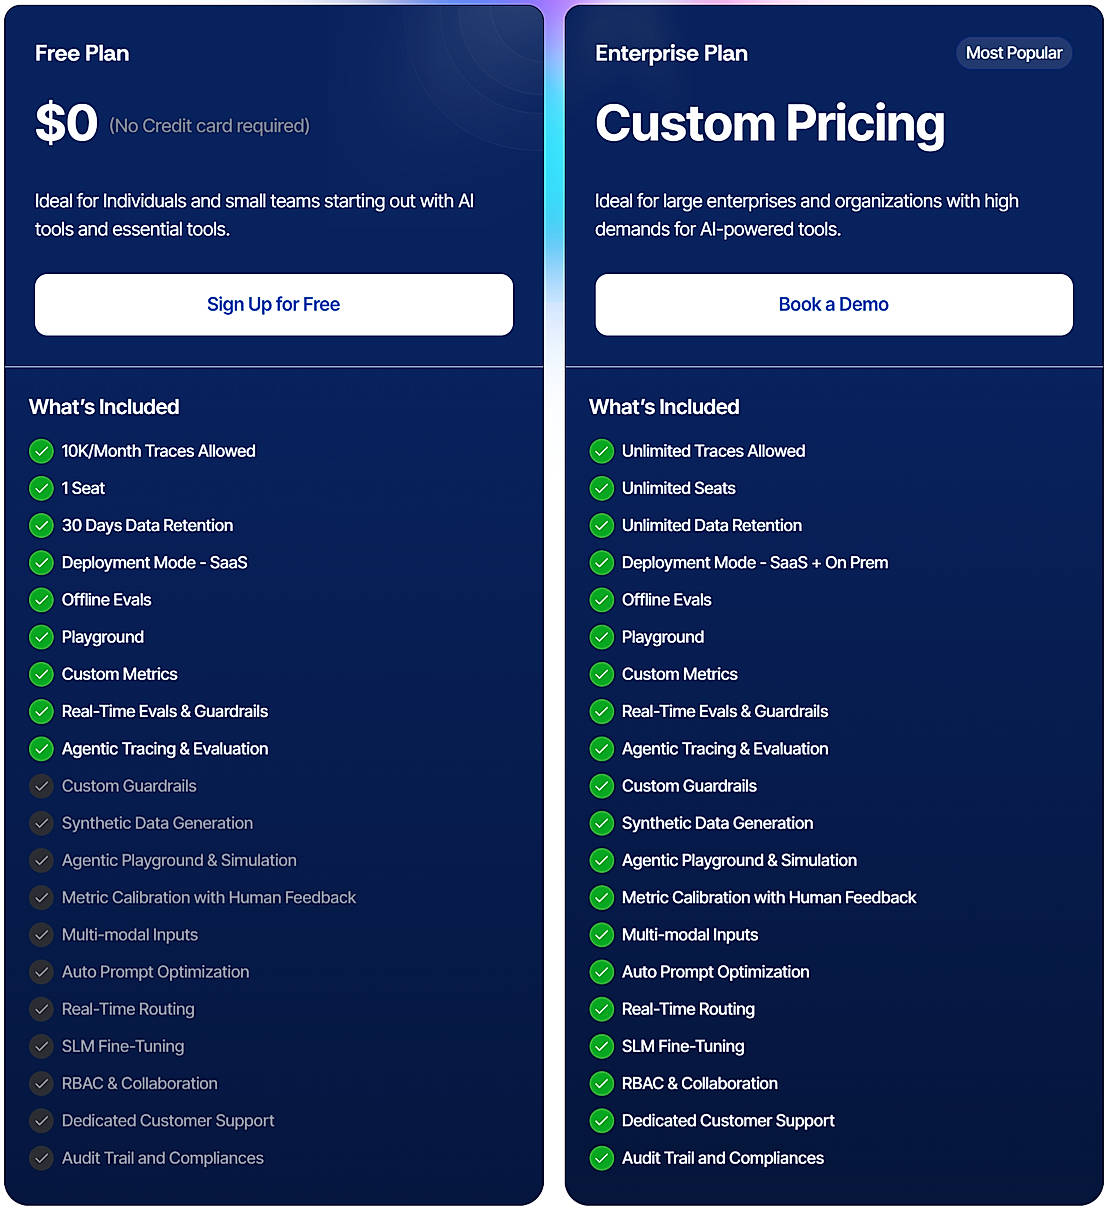Click gray check next to Free Plan SLM Fine-Tuning
This screenshot has height=1210, width=1108.
click(x=41, y=1046)
